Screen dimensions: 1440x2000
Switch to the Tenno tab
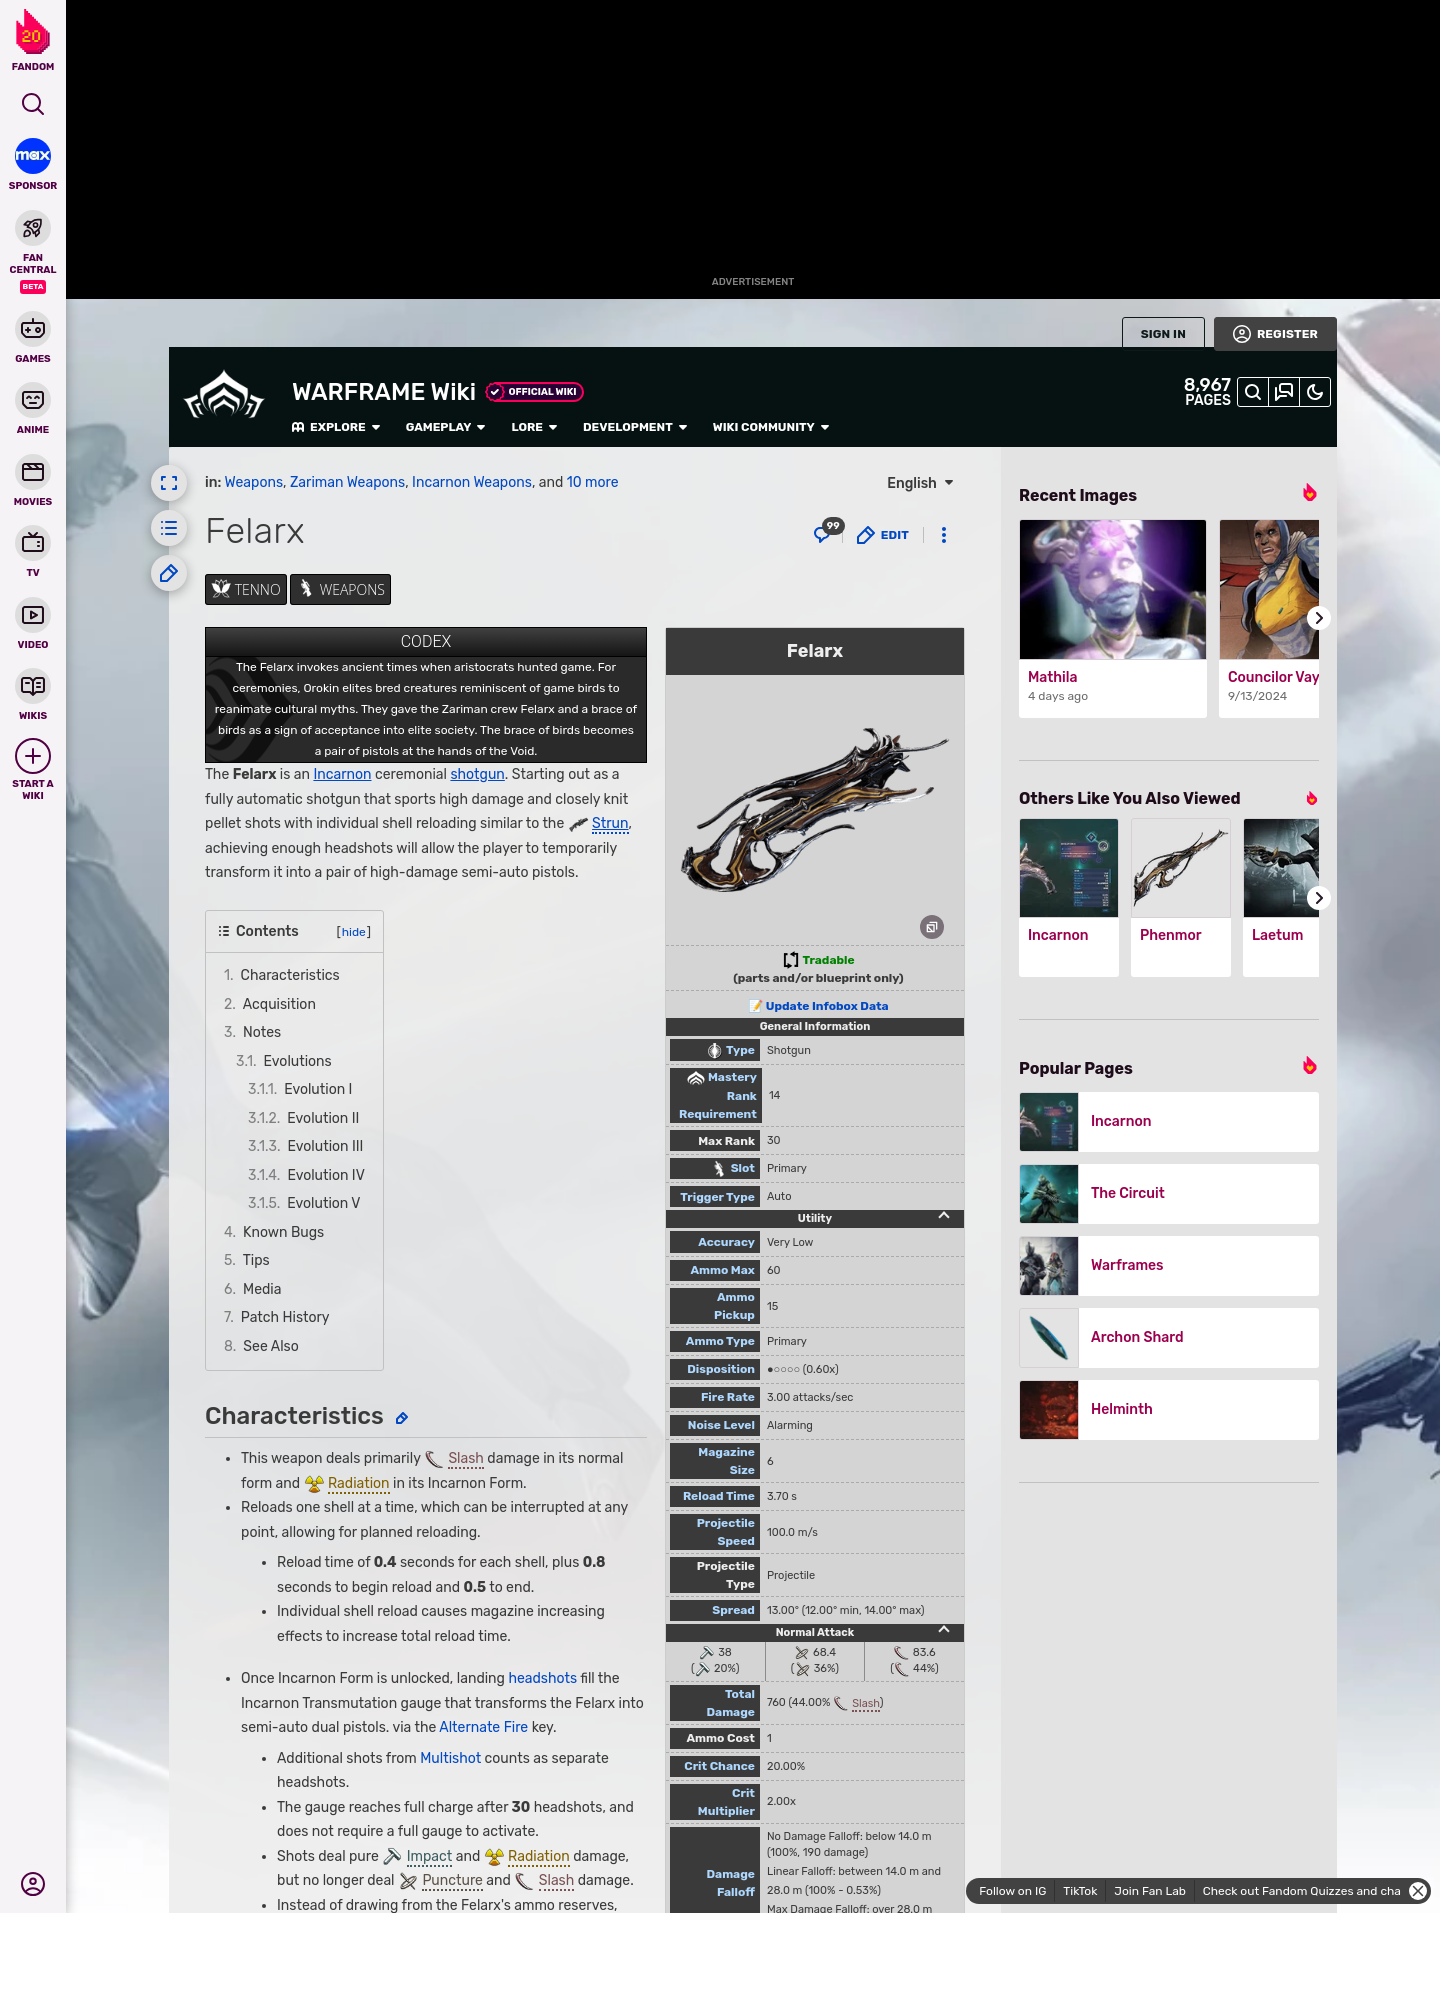[246, 589]
